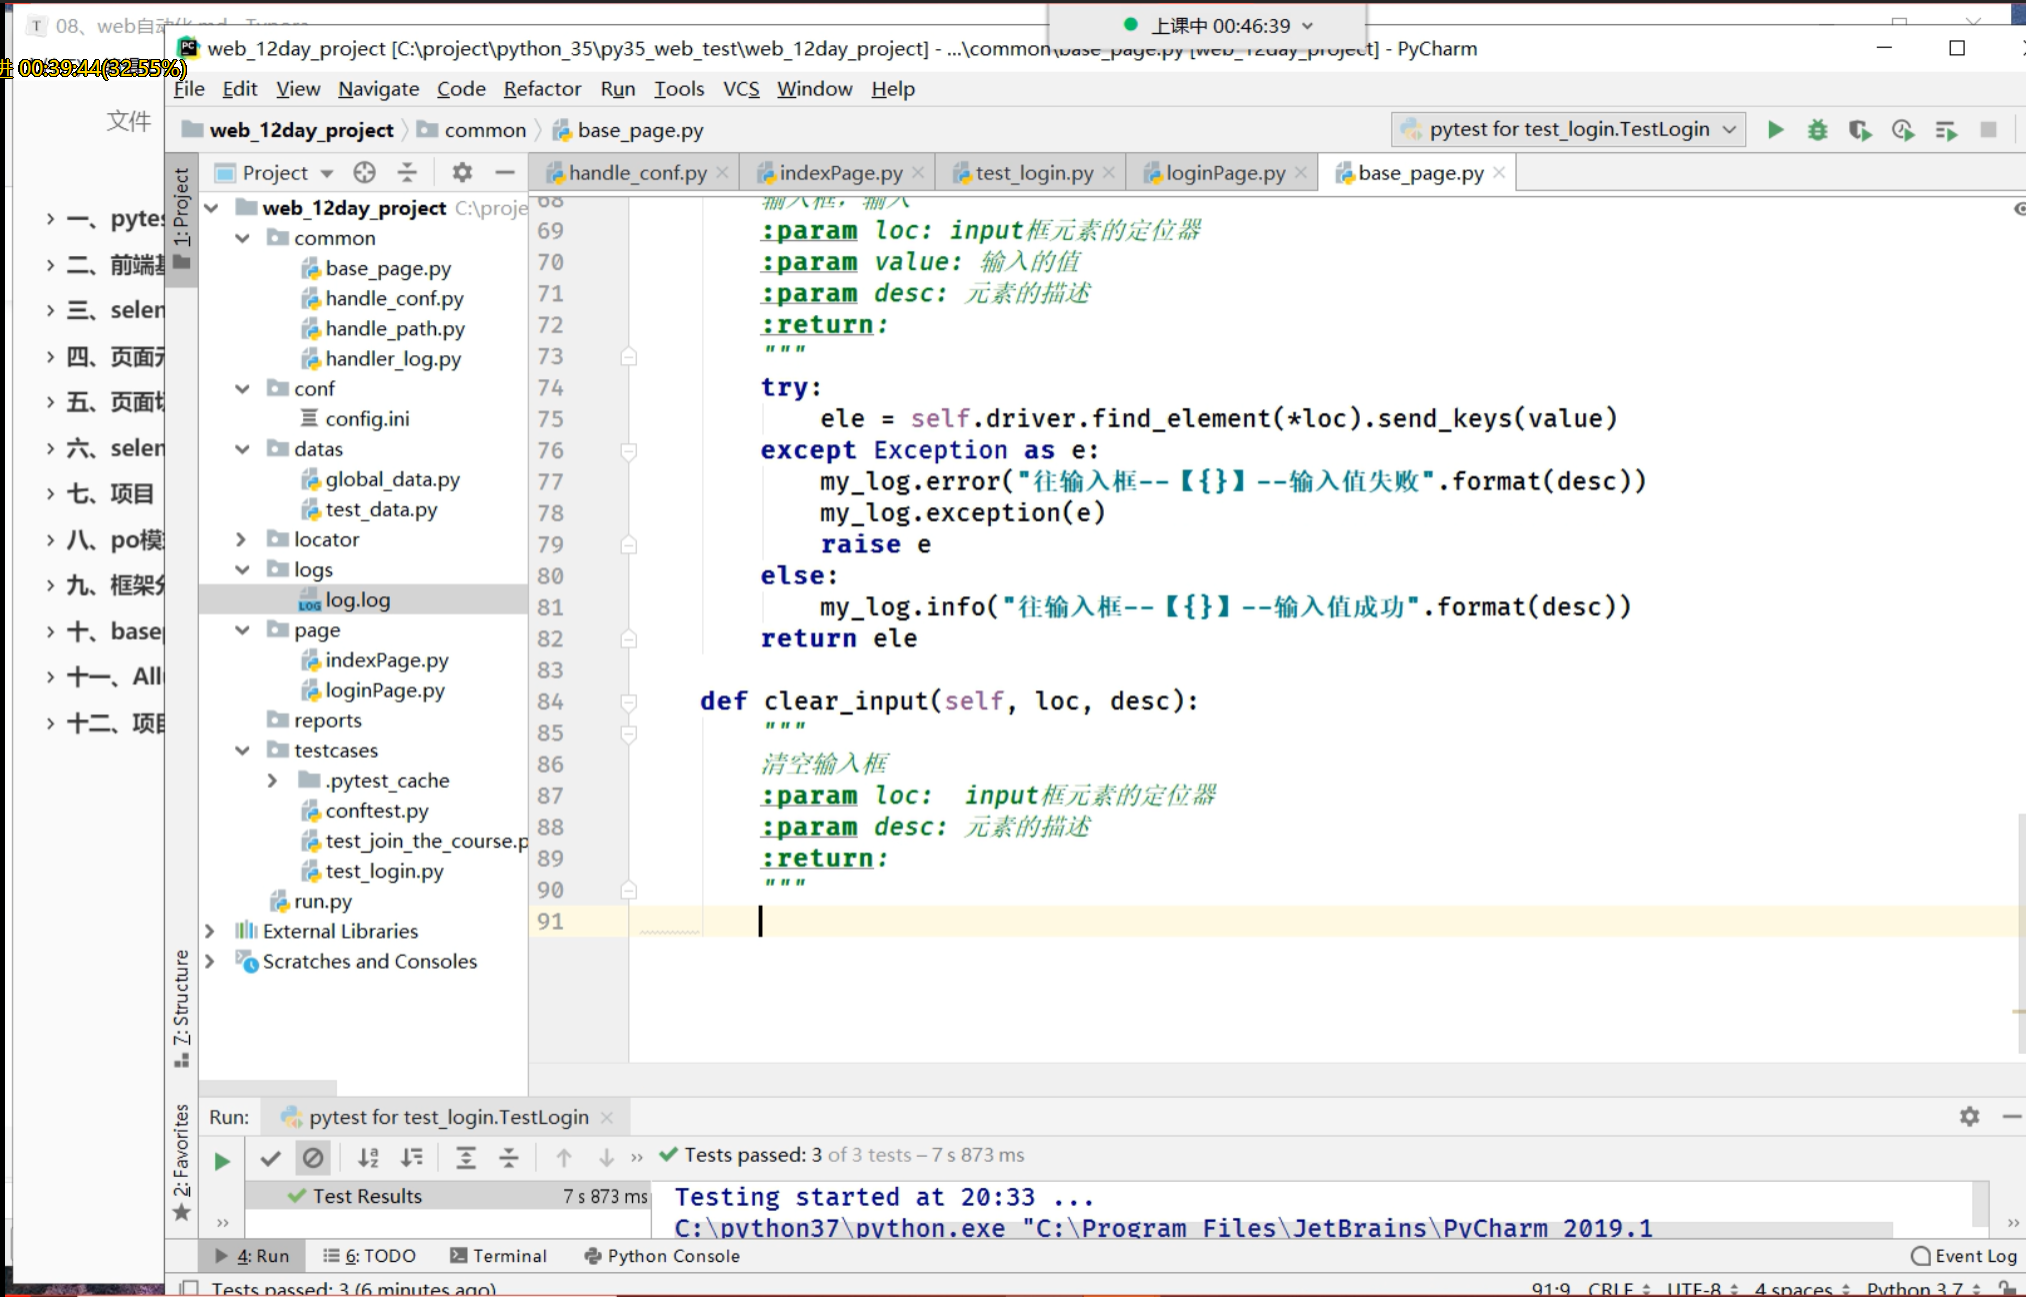This screenshot has width=2026, height=1297.
Task: Toggle show ignored tests button
Action: point(313,1157)
